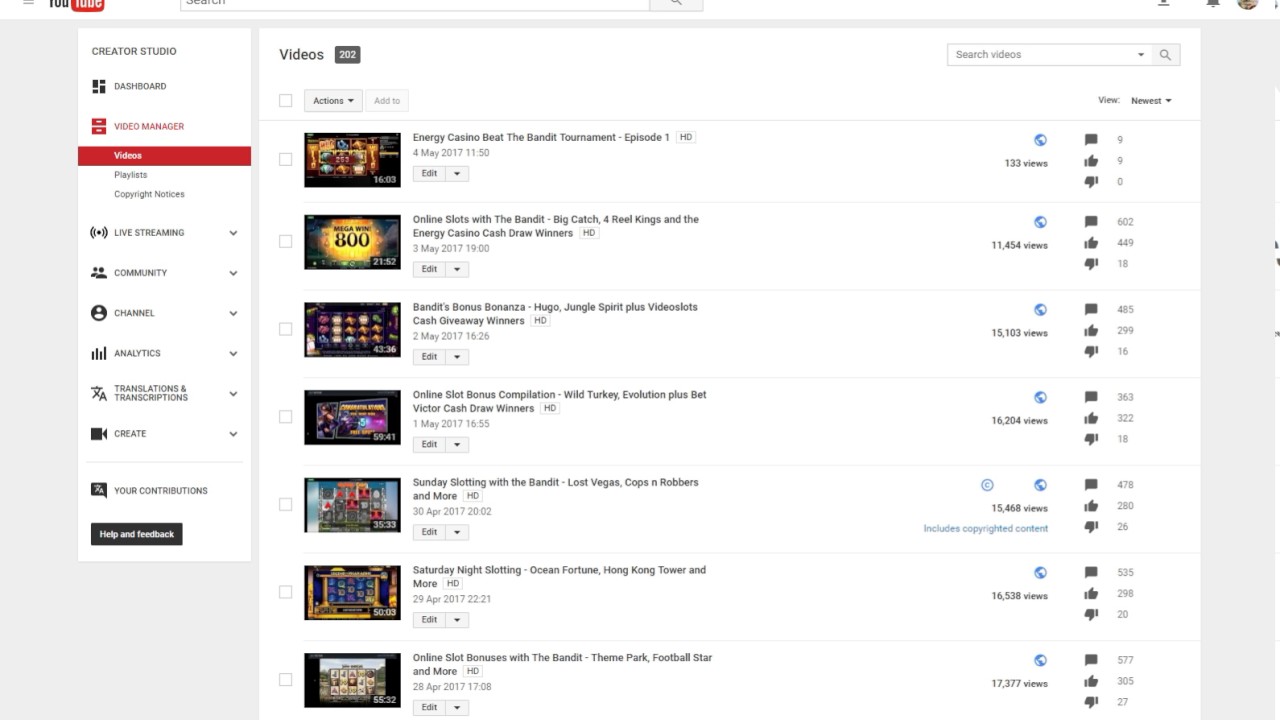
Task: Open the Newest view sort dropdown
Action: click(1151, 101)
